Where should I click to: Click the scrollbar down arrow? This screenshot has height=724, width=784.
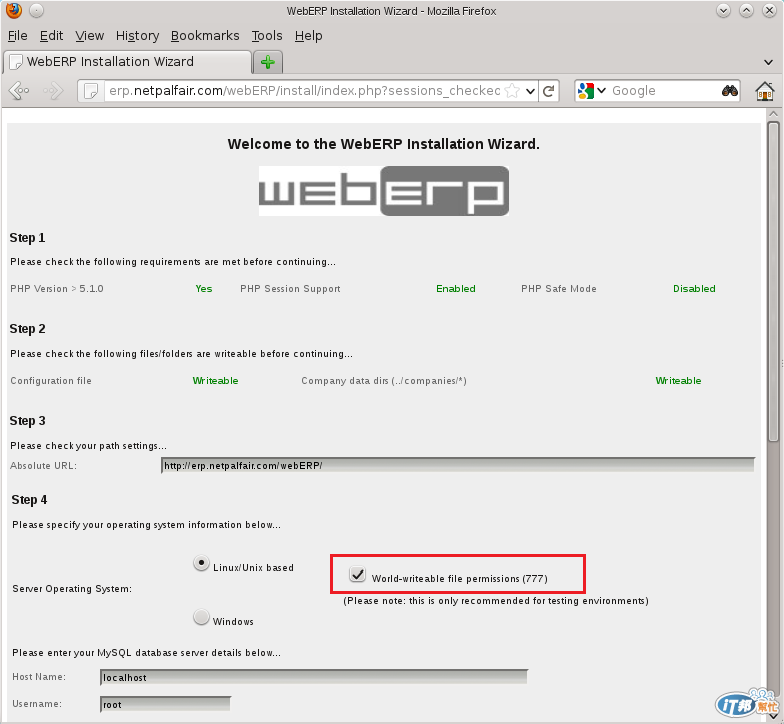point(774,716)
